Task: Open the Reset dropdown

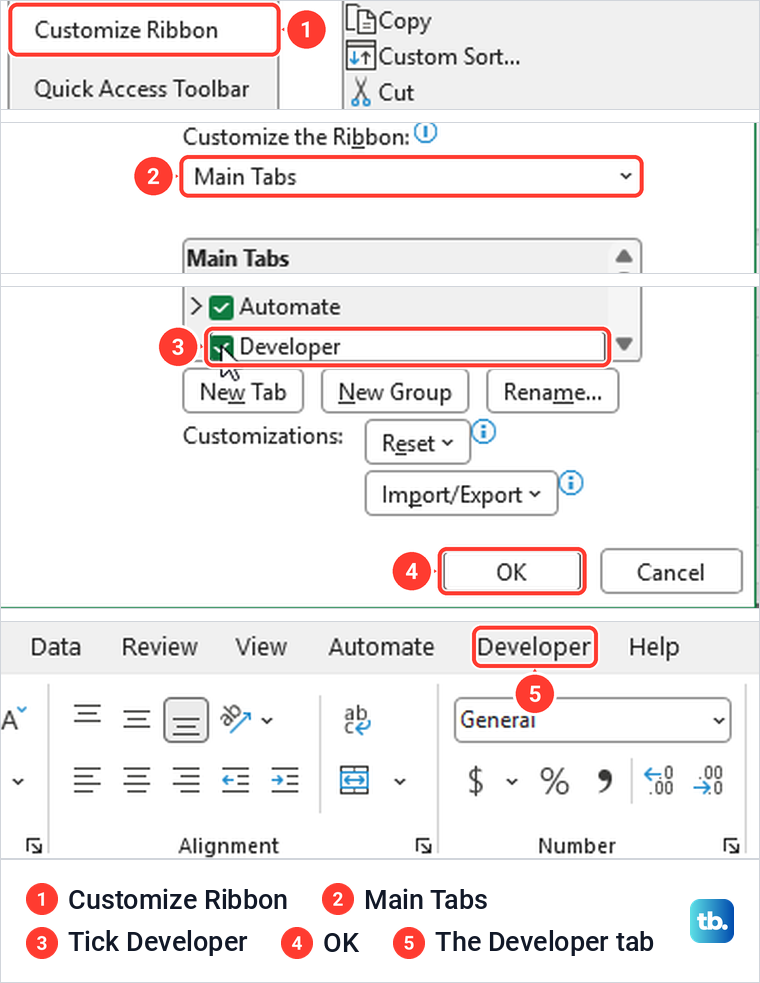Action: tap(418, 443)
